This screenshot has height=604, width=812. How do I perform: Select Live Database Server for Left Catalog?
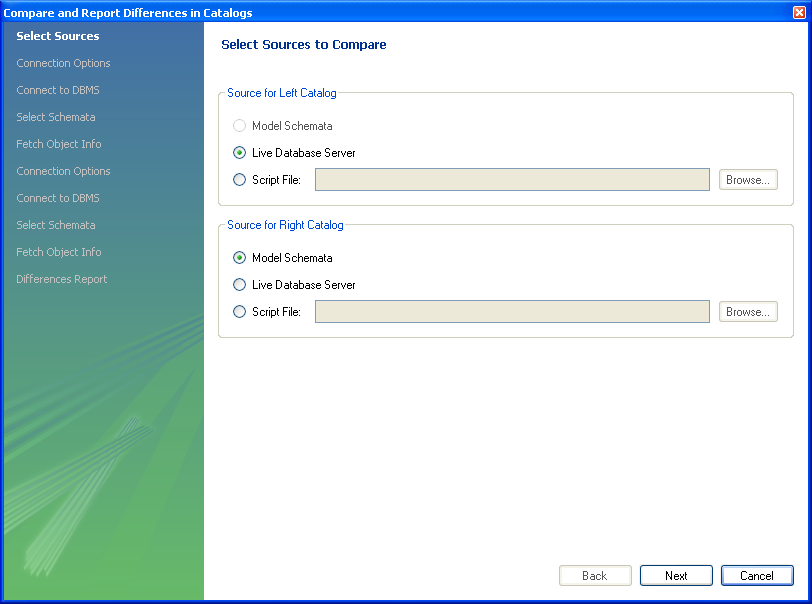pos(239,153)
